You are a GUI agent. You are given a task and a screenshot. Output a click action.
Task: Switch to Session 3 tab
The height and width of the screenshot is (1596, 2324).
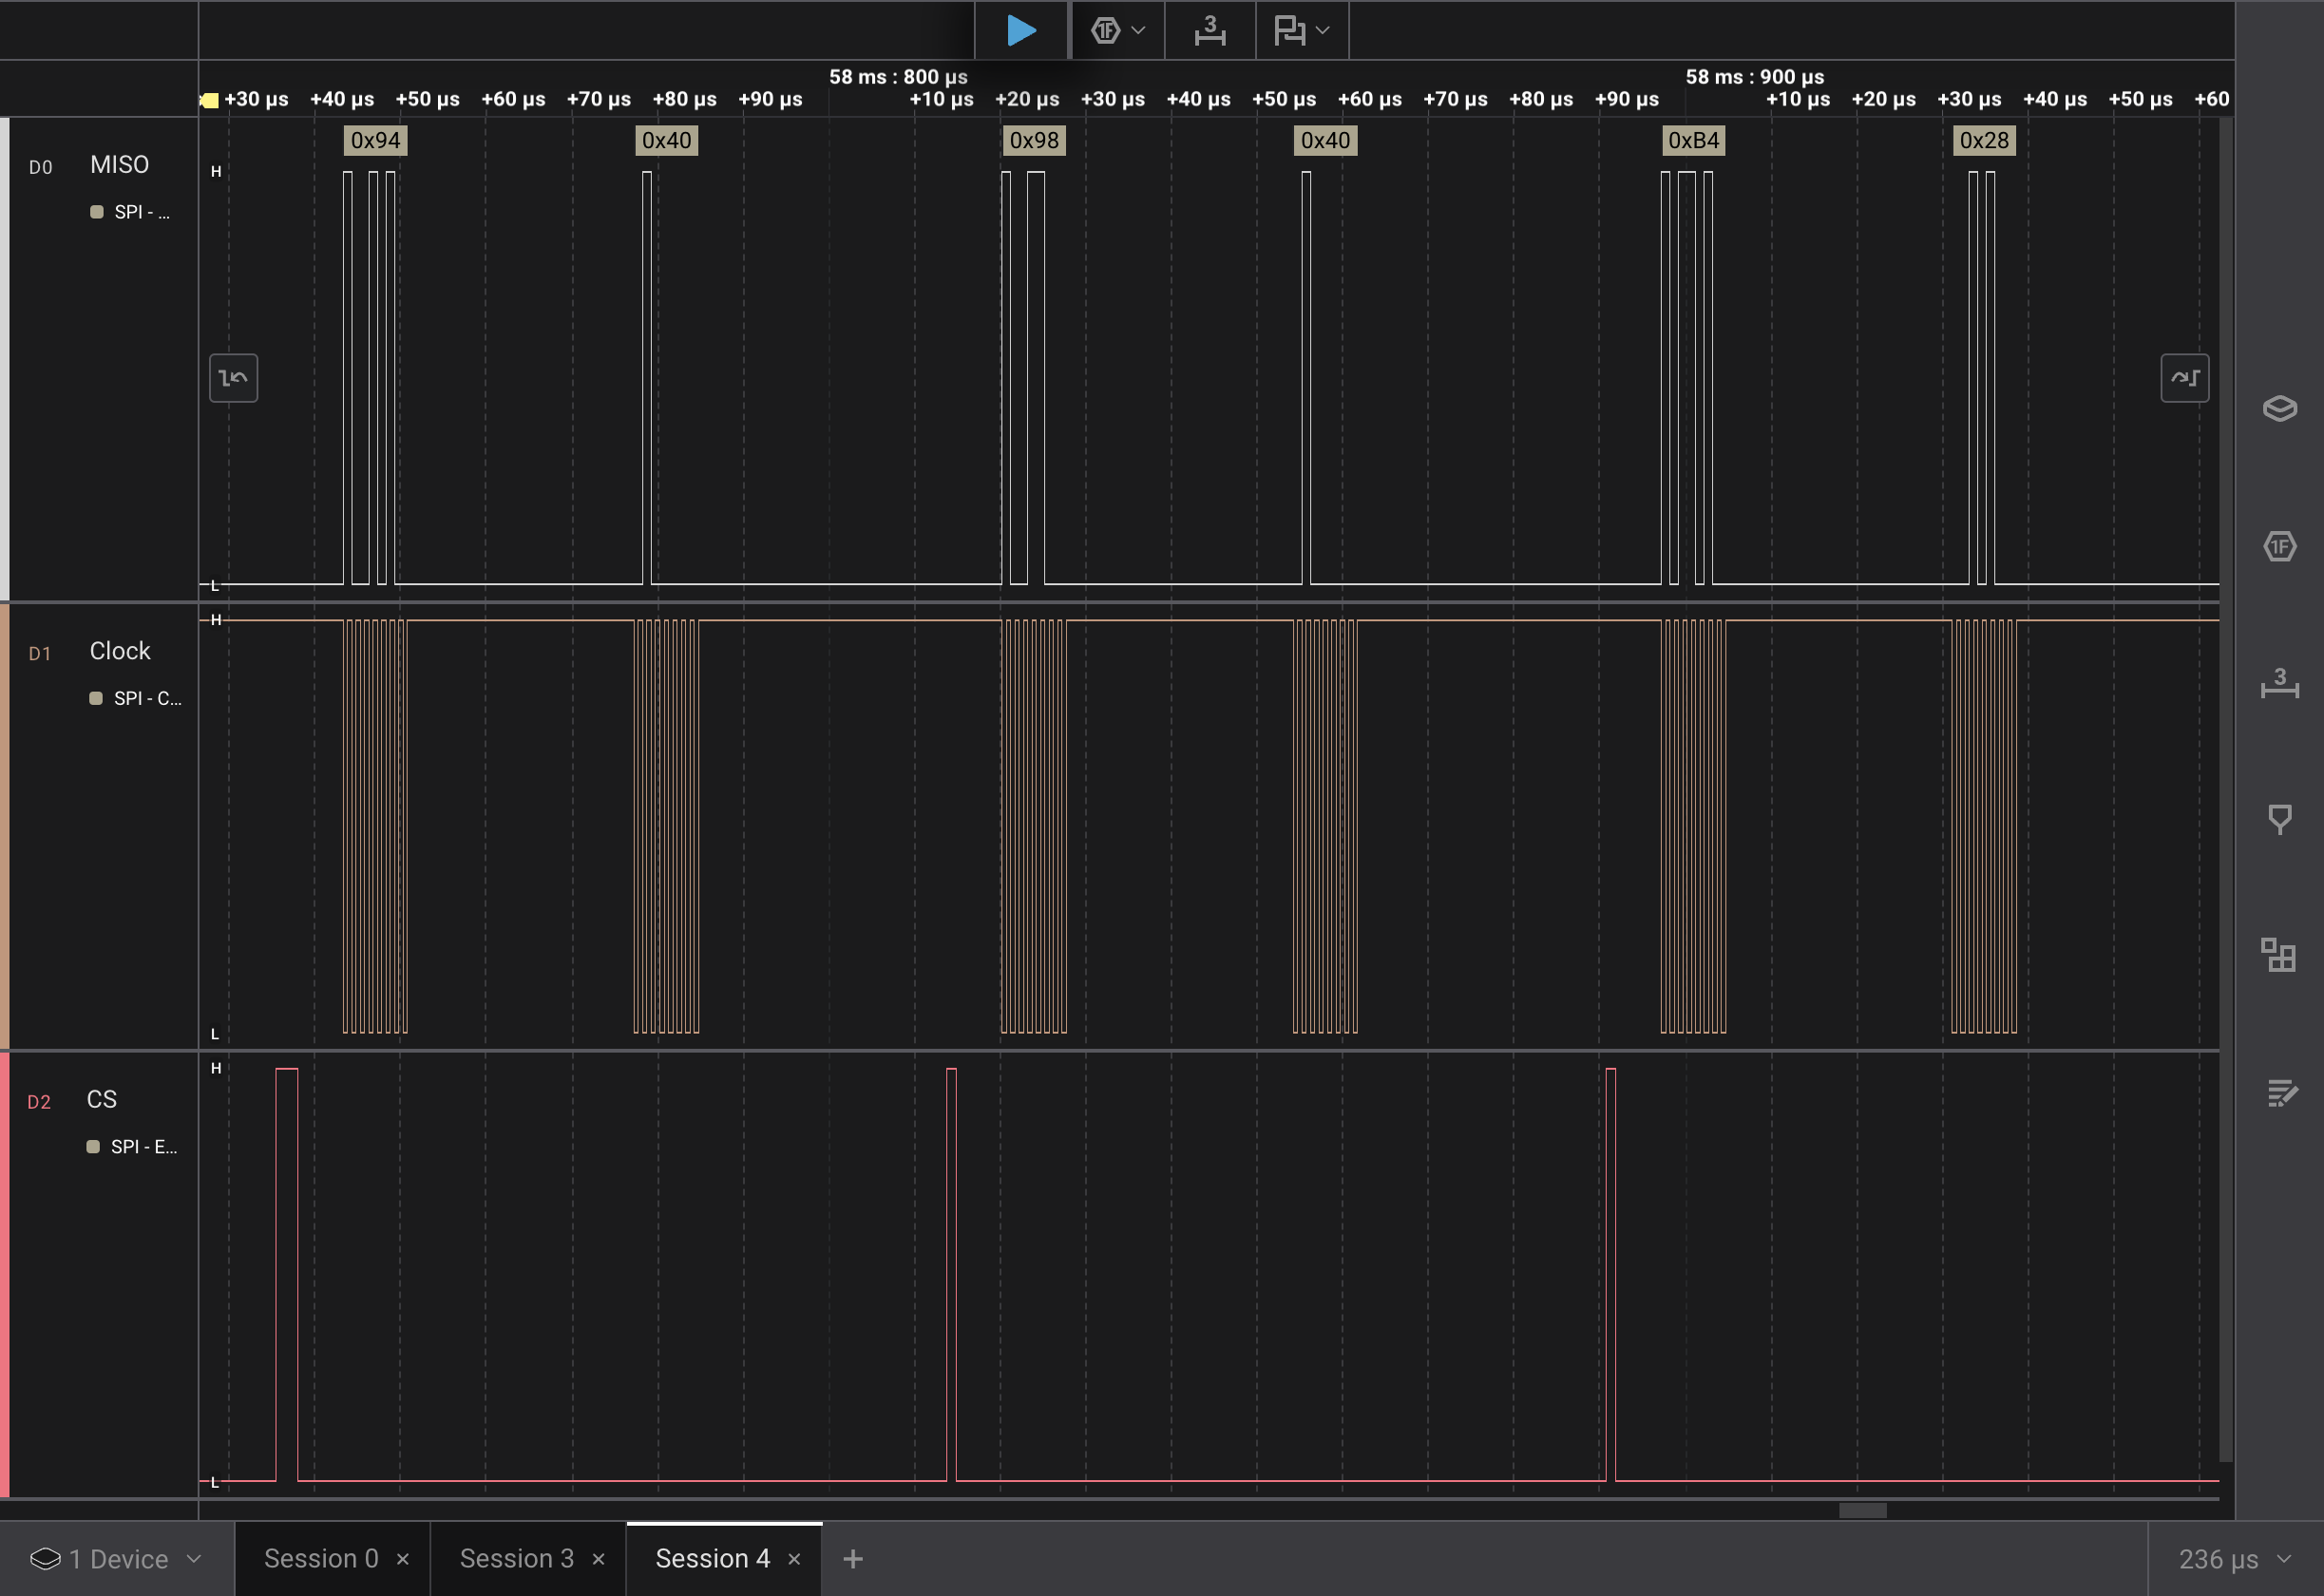[x=516, y=1559]
